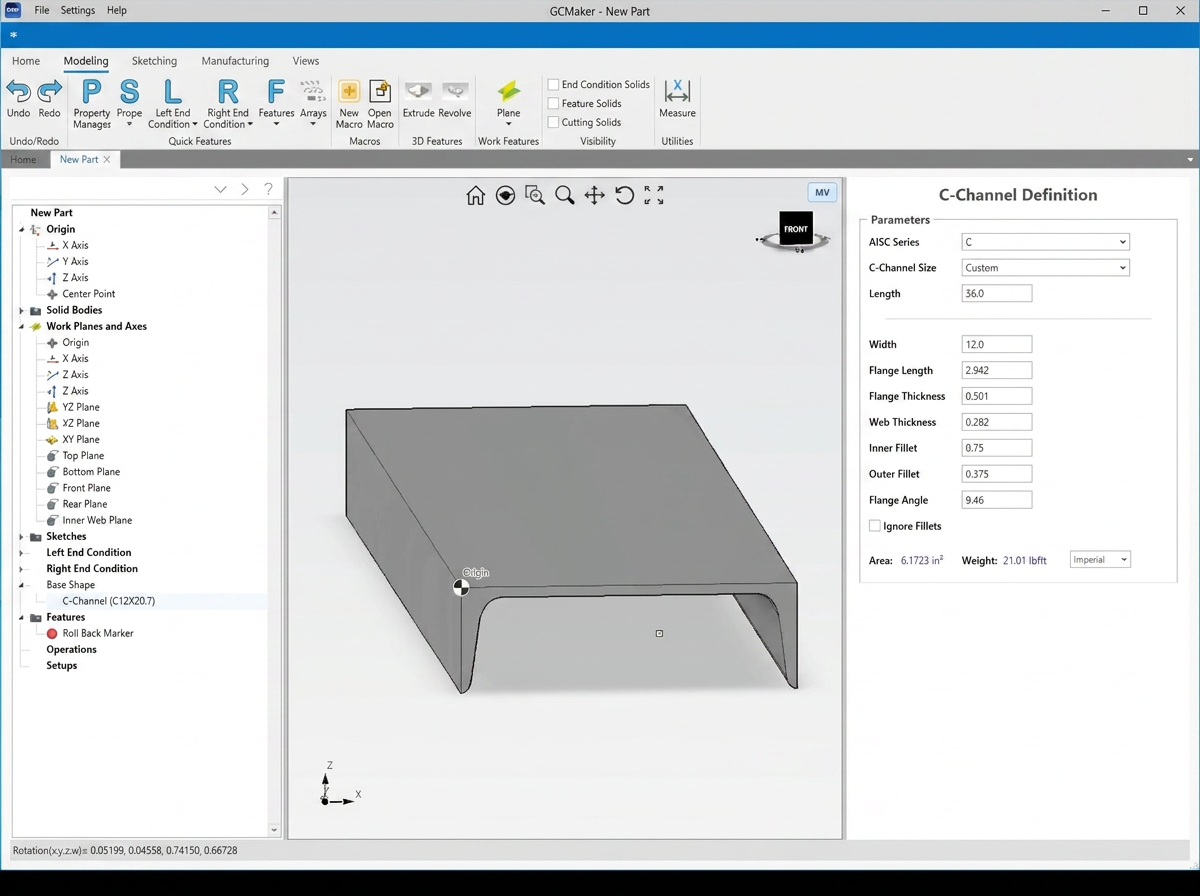Open the AISC Series dropdown
The width and height of the screenshot is (1200, 896).
pos(1045,242)
